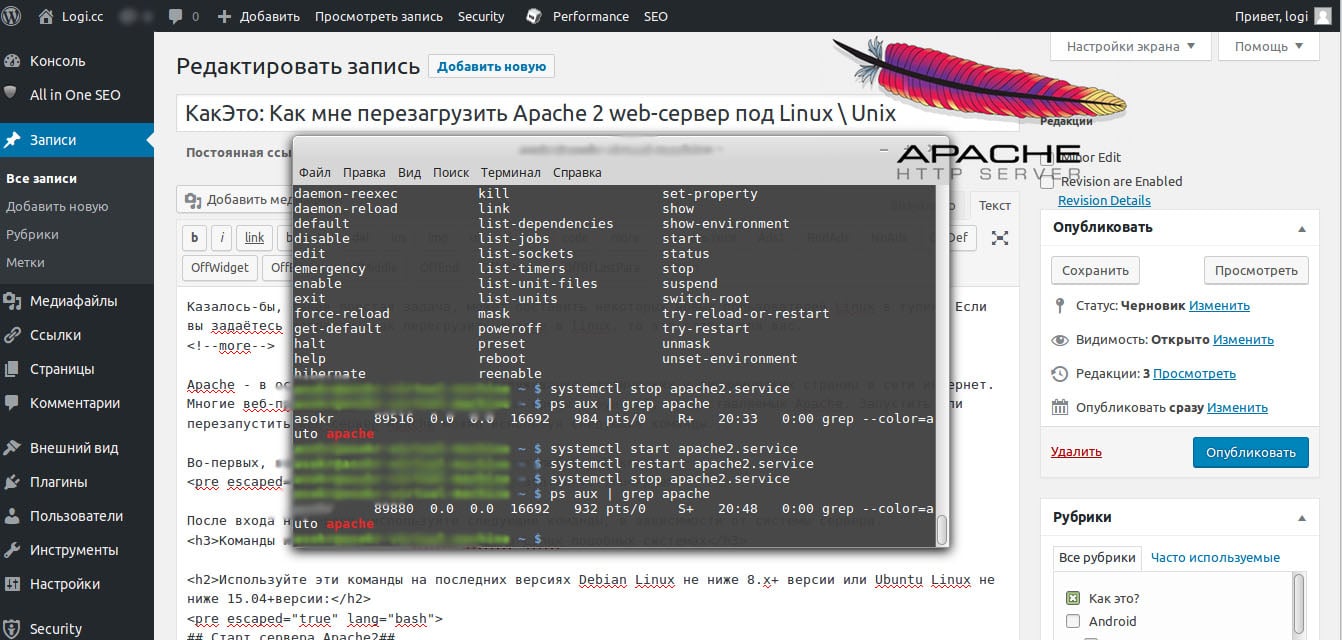Open Добавить новую in sidebar submenu
The height and width of the screenshot is (640, 1342).
pos(57,206)
